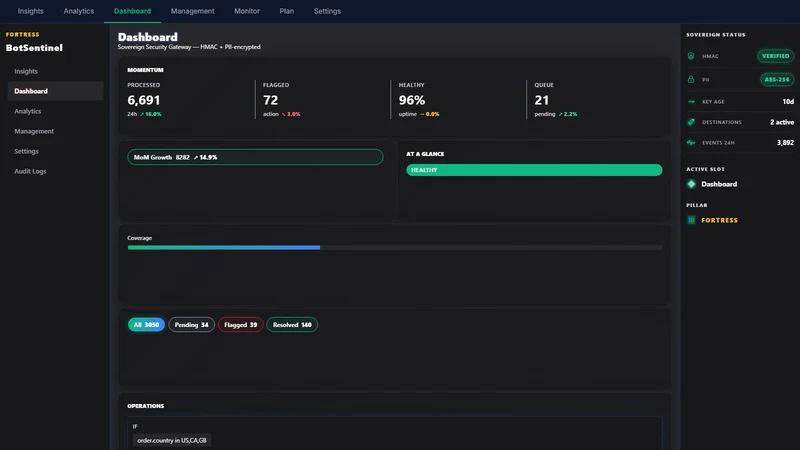Filter by Pending 34 pill
800x450 pixels.
pos(192,325)
